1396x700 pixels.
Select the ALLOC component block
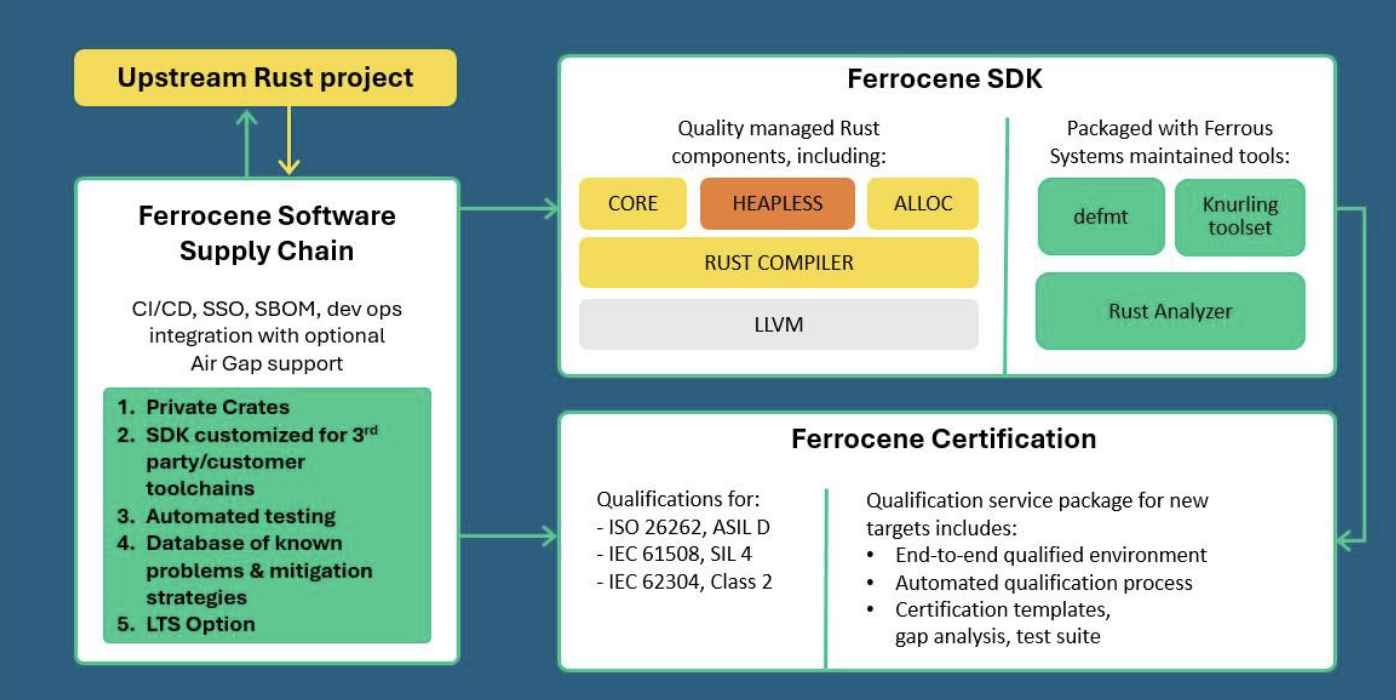click(x=922, y=204)
